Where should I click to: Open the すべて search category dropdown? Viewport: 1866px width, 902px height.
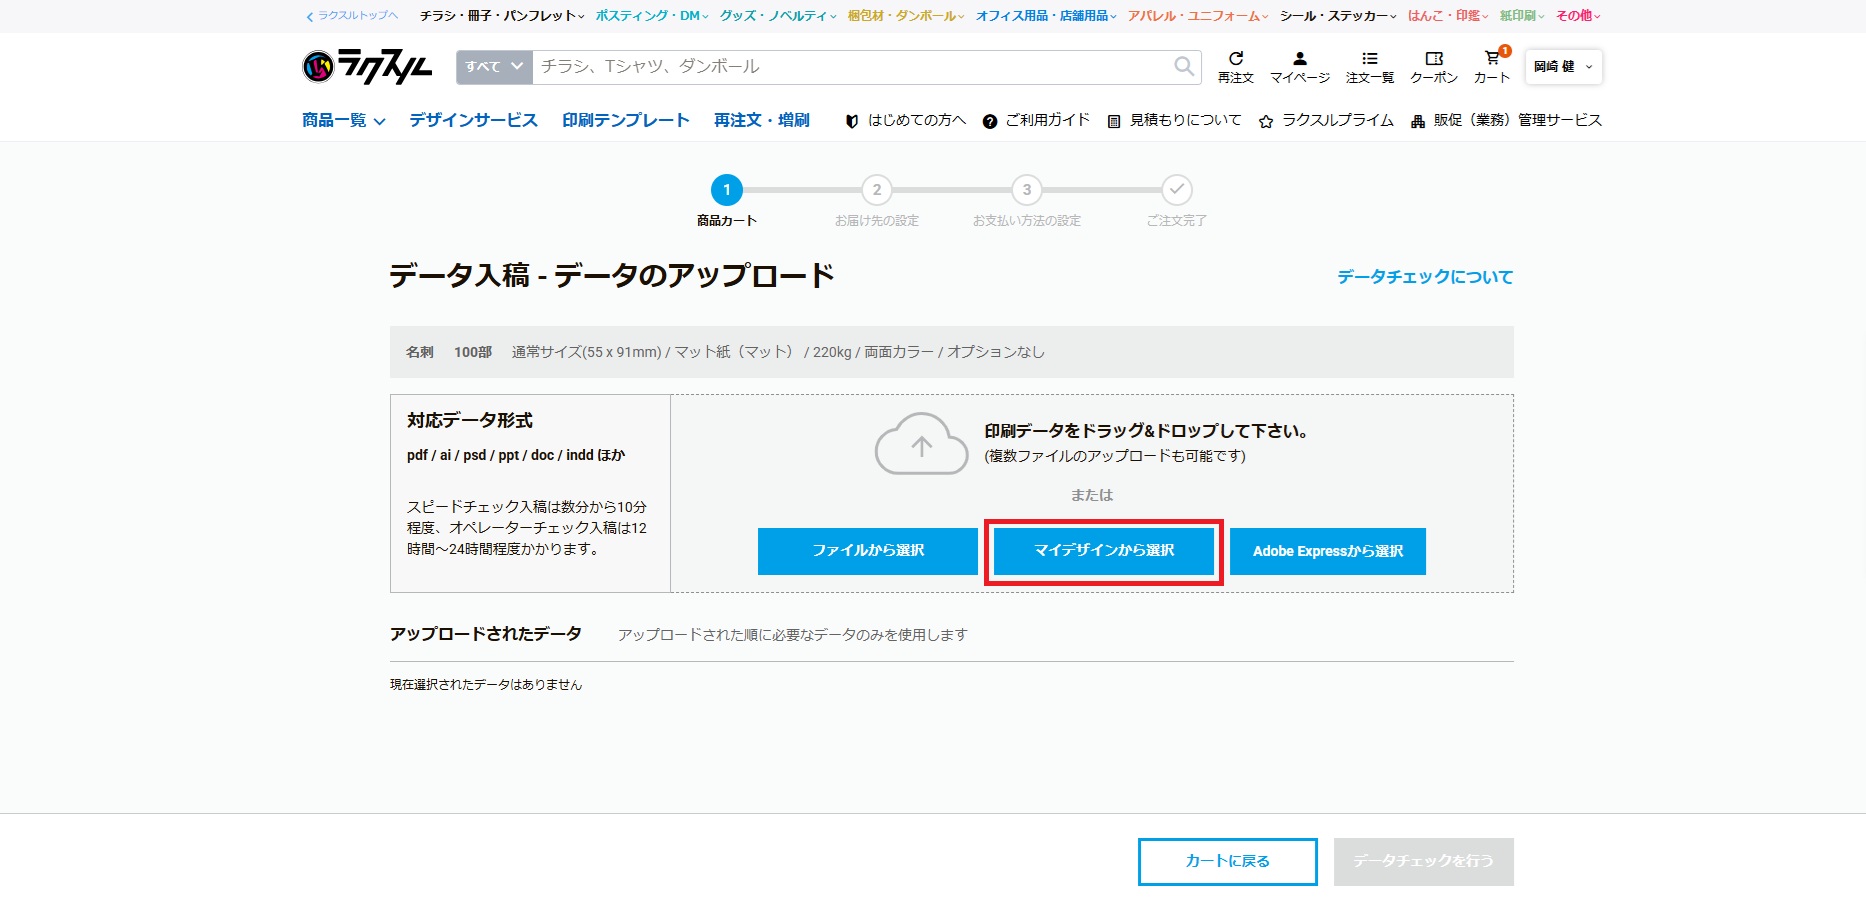coord(494,67)
